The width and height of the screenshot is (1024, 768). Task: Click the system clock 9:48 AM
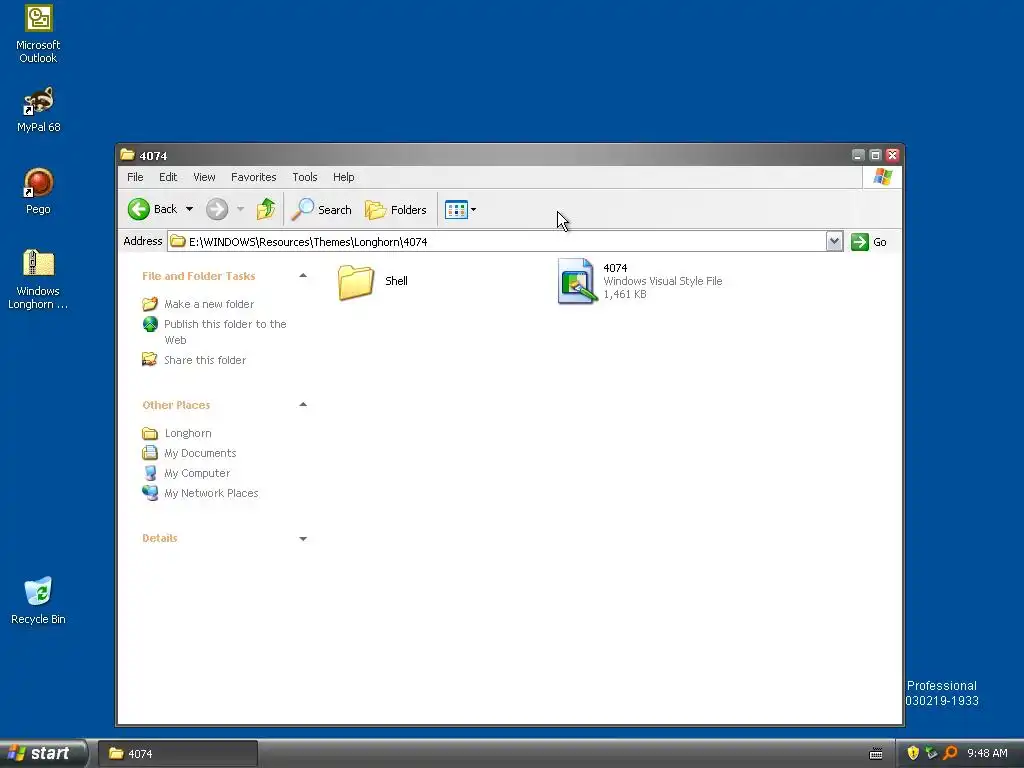point(987,753)
